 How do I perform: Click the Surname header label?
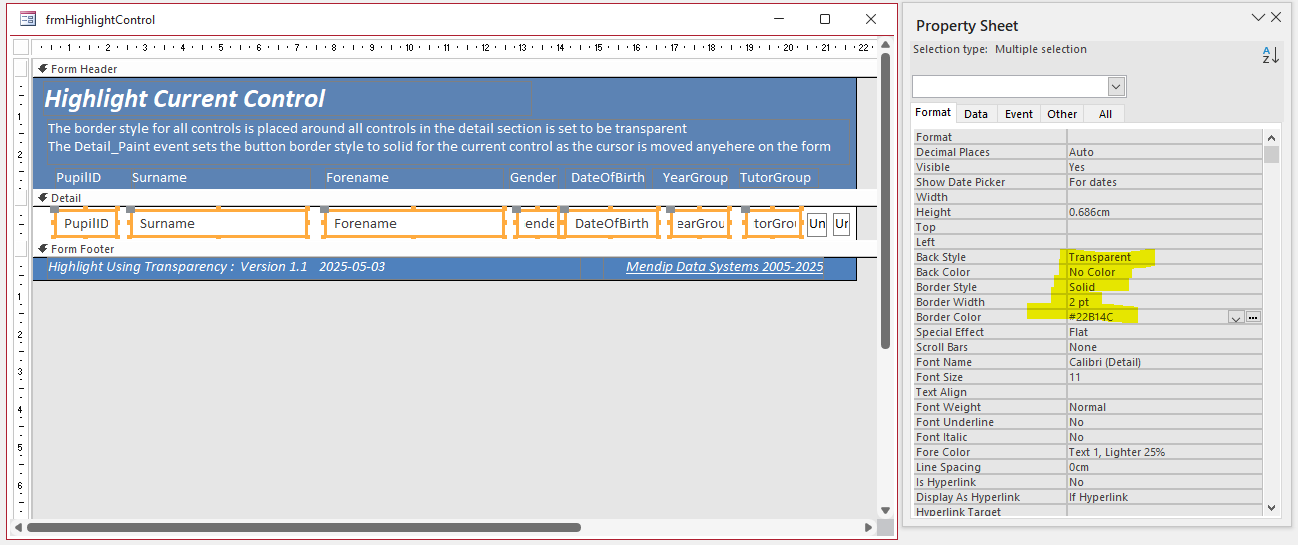(159, 178)
